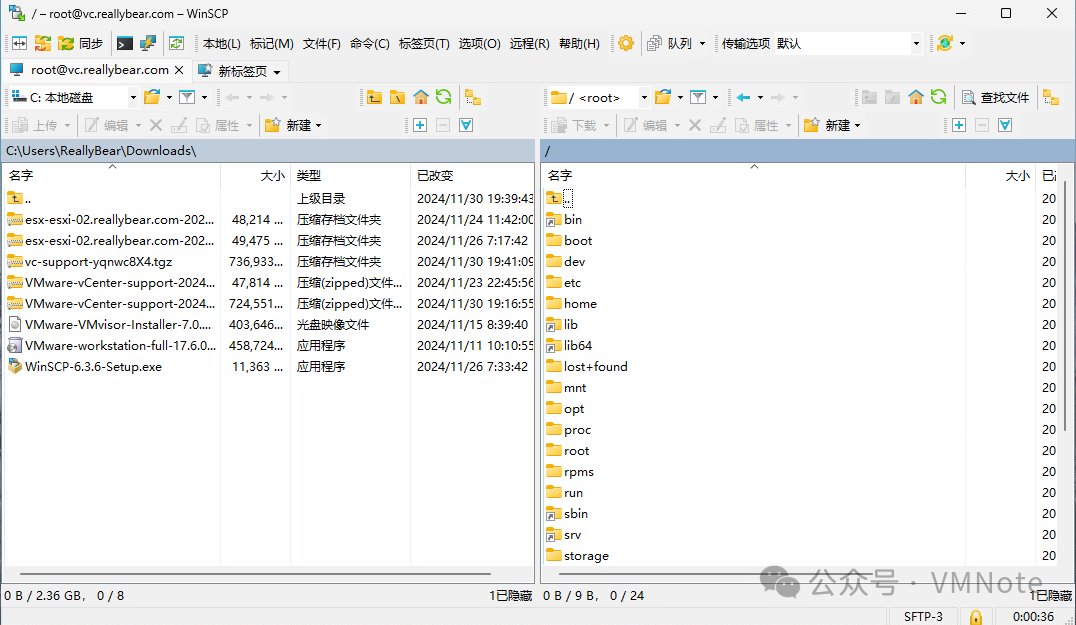Toggle the remote directory tree icon

pyautogui.click(x=1051, y=97)
